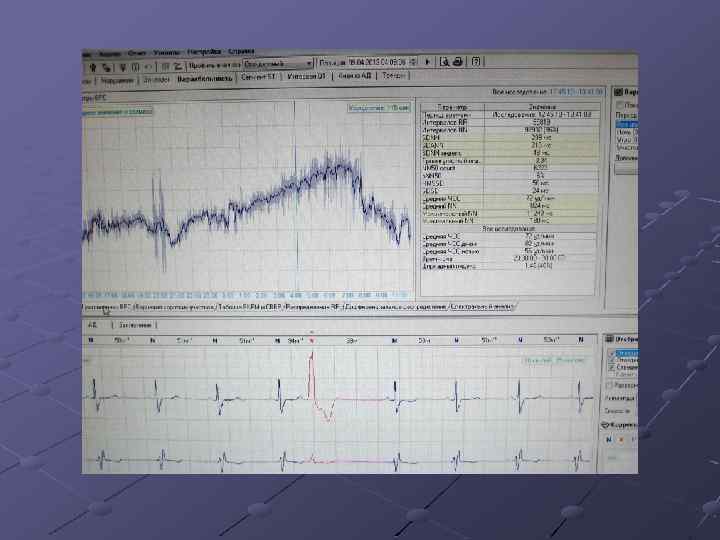Screen dimensions: 720x540
Task: Switch to the Вариабельность tab
Action: [x=204, y=79]
